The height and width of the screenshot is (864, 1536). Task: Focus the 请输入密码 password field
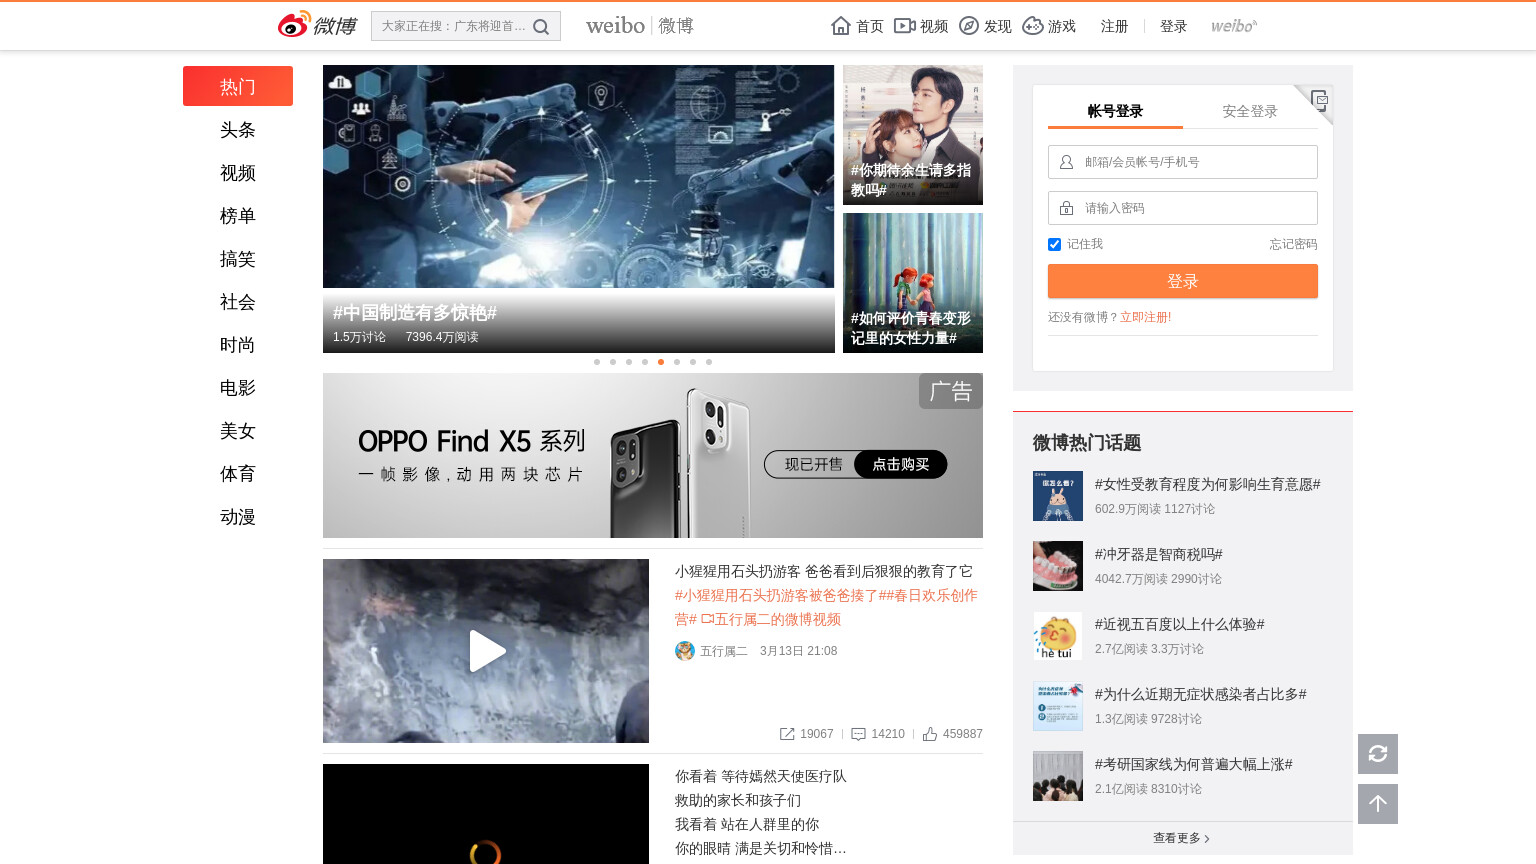pos(1183,208)
